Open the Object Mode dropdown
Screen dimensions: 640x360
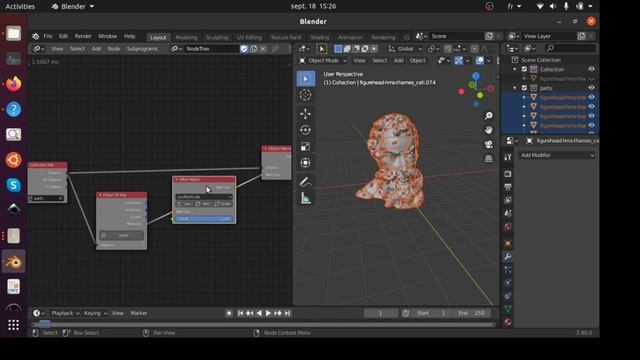323,61
